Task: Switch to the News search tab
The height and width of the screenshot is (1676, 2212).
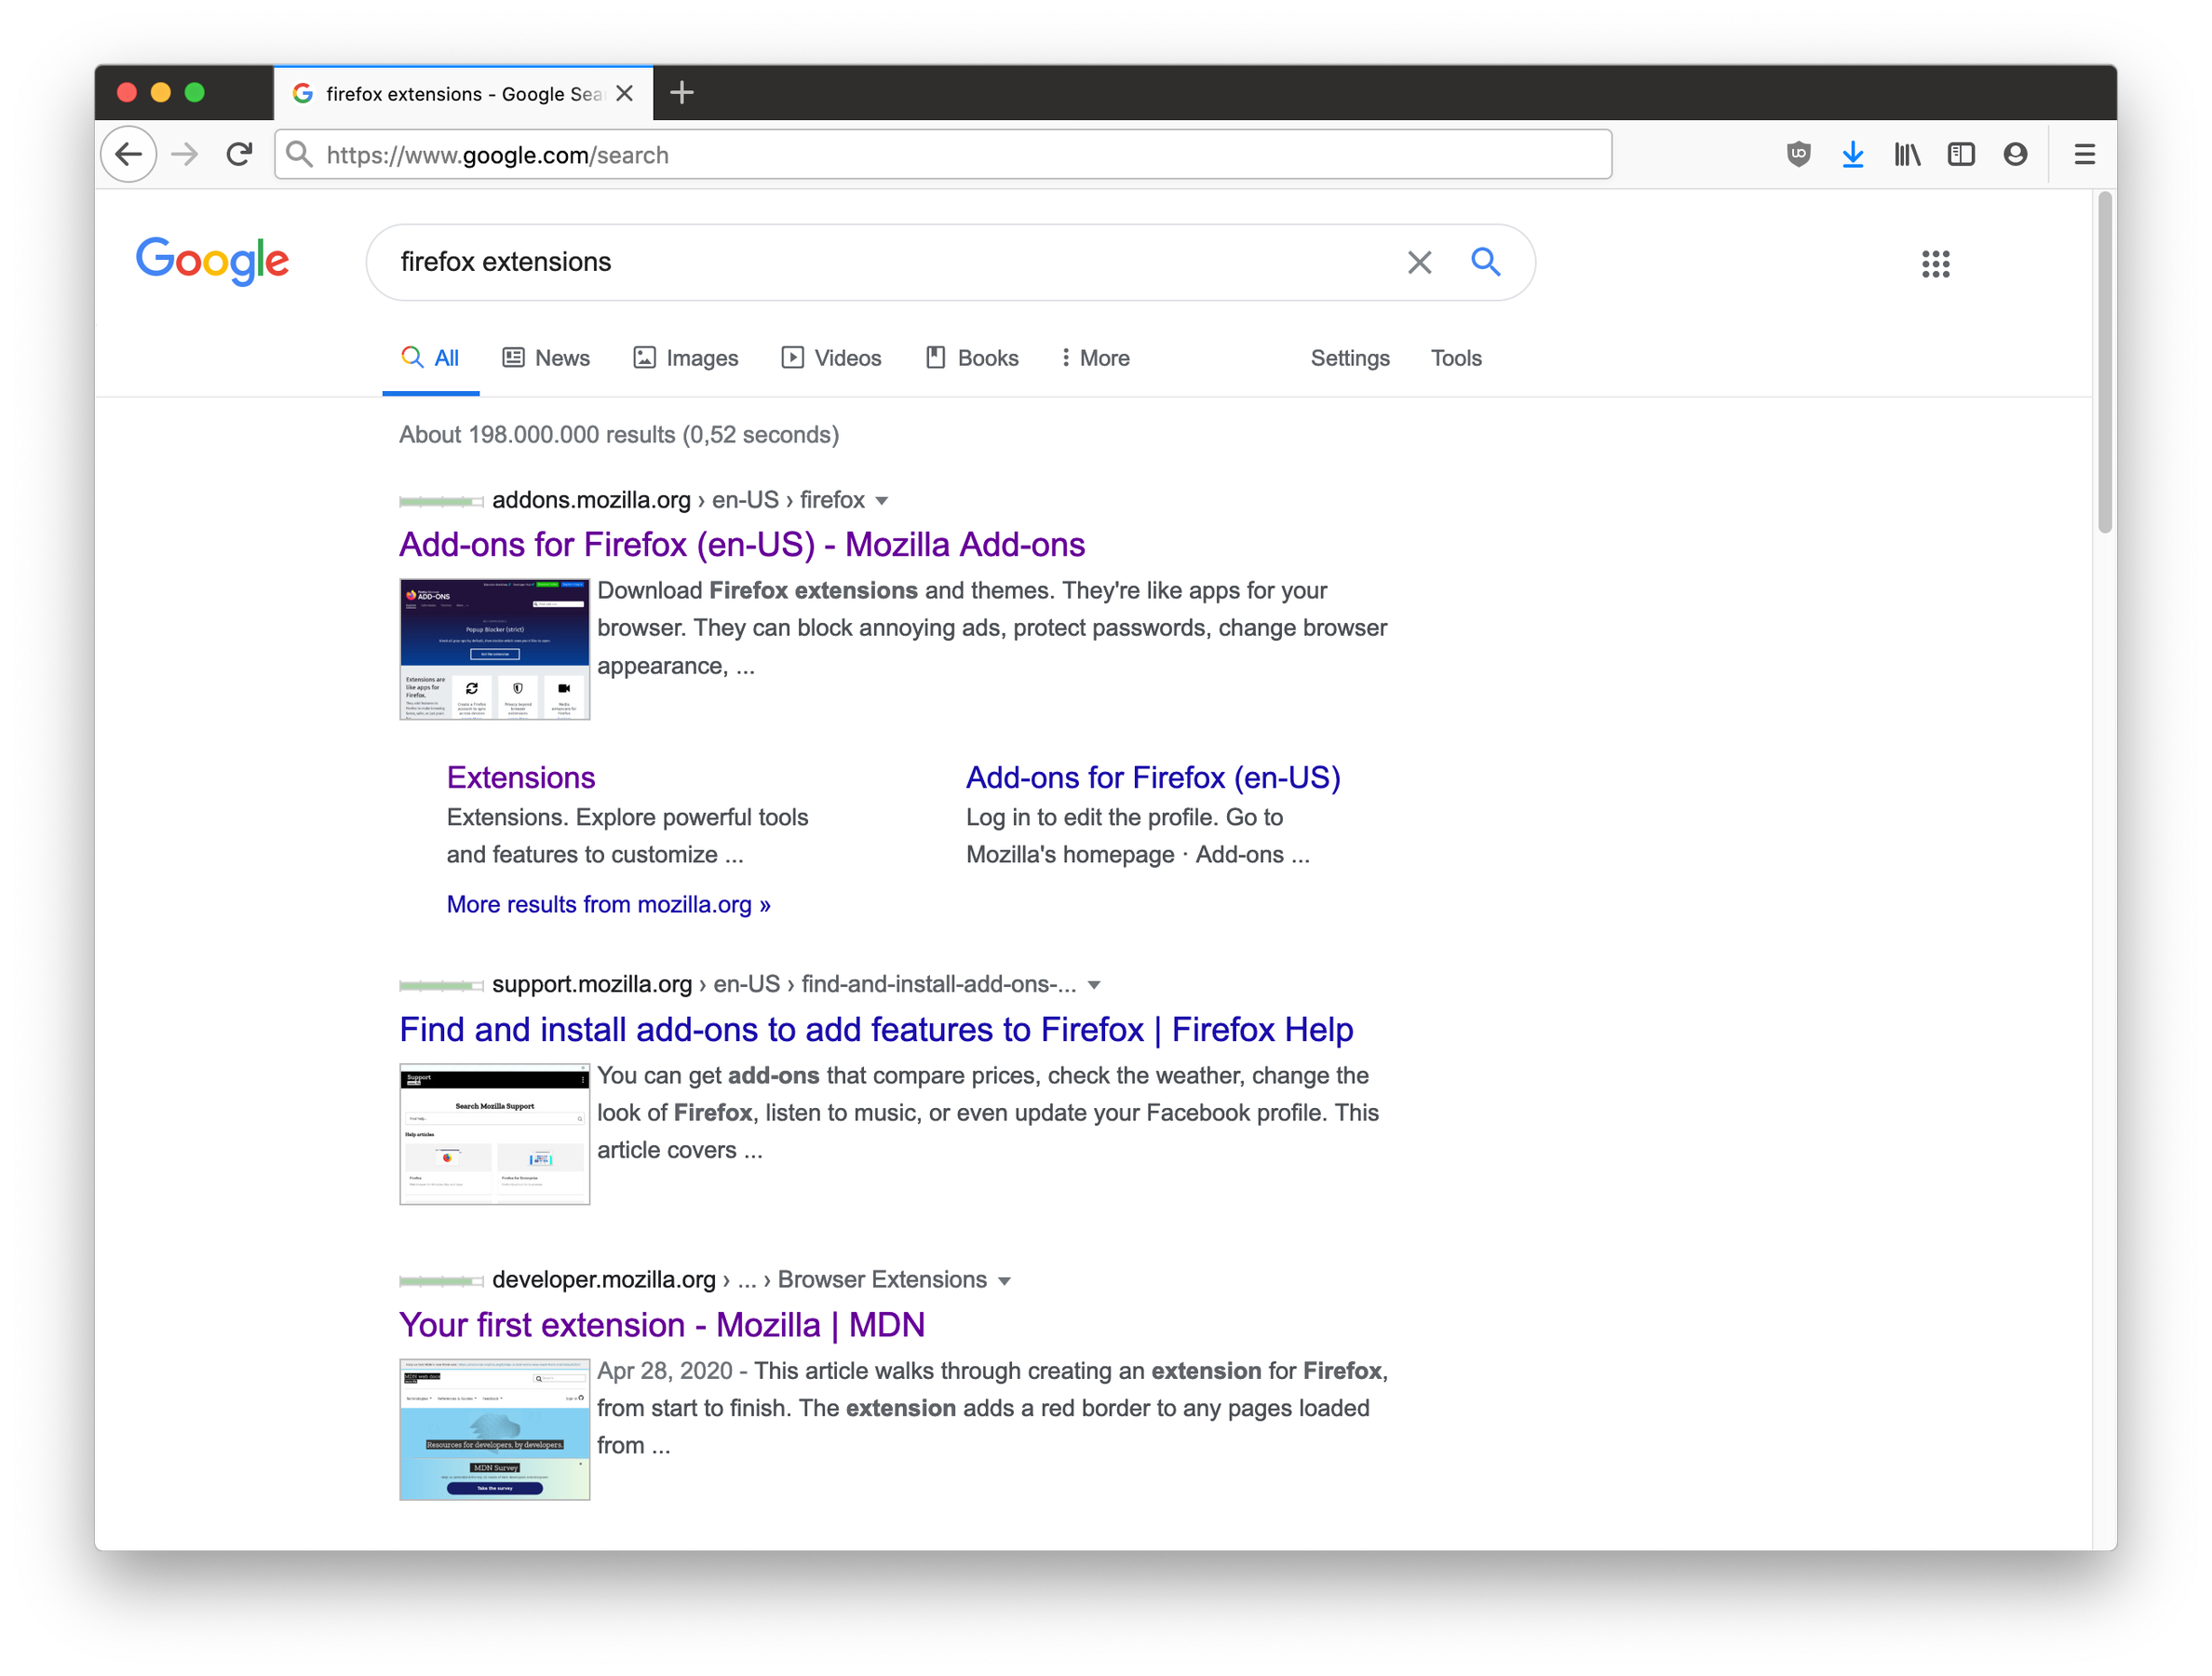Action: [546, 358]
